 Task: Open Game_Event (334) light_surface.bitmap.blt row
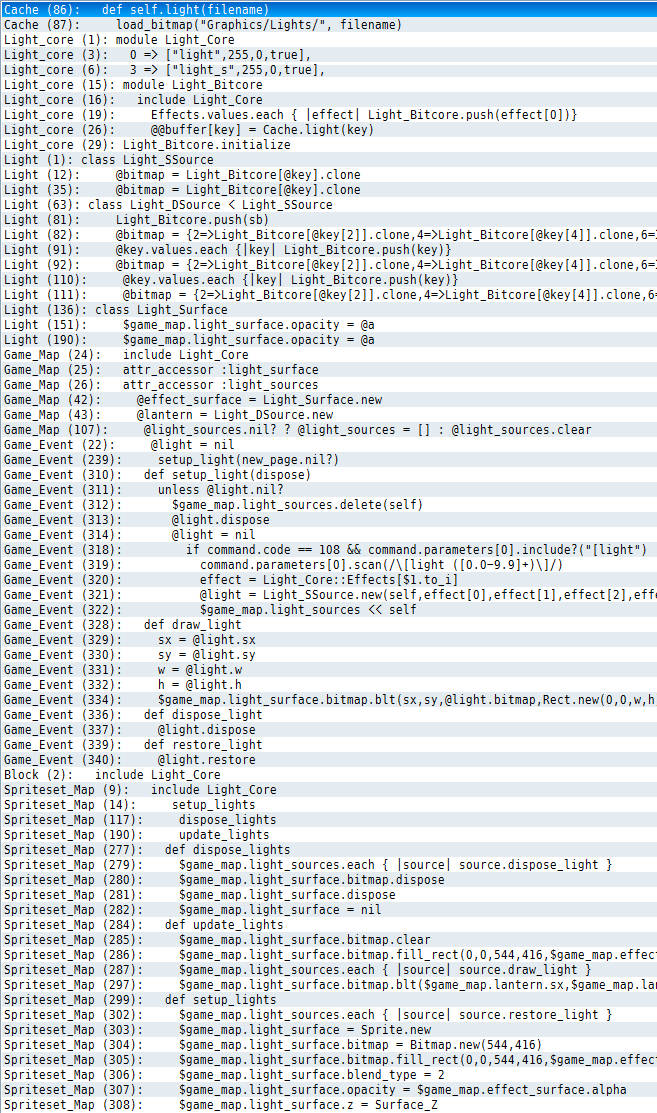(x=328, y=700)
